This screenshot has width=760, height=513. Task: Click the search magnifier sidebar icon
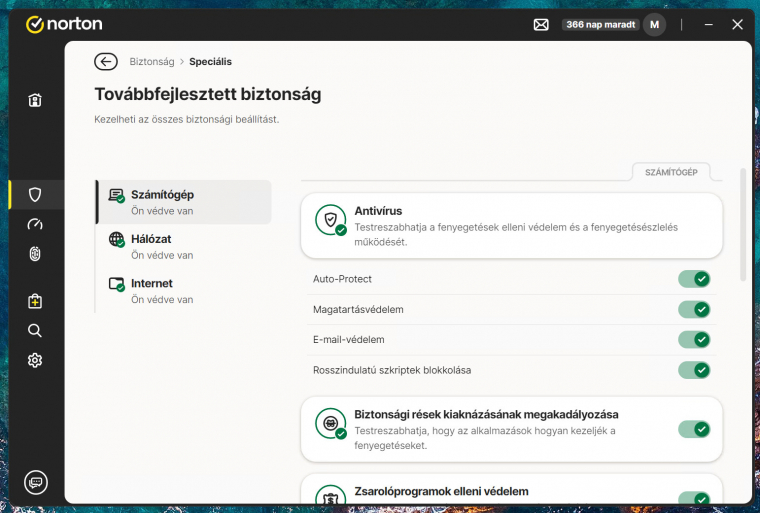tap(35, 330)
